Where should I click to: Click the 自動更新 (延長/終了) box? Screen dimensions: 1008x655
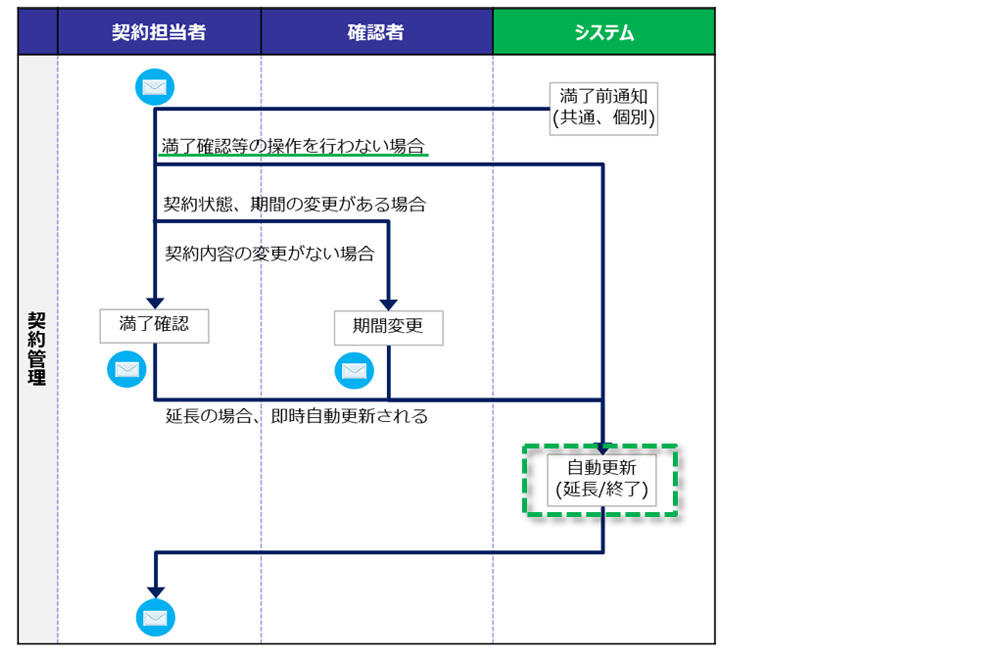(602, 479)
